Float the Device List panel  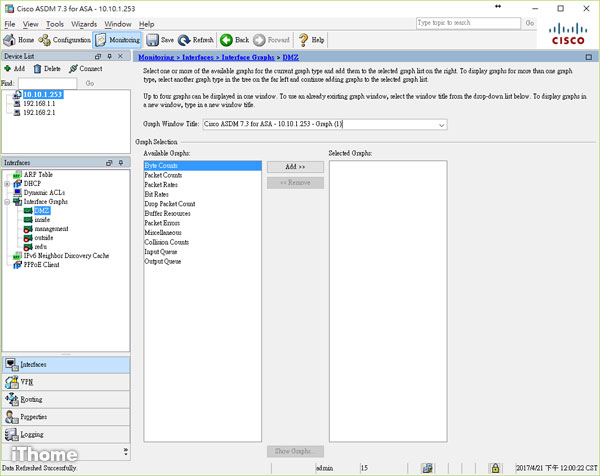pyautogui.click(x=98, y=56)
